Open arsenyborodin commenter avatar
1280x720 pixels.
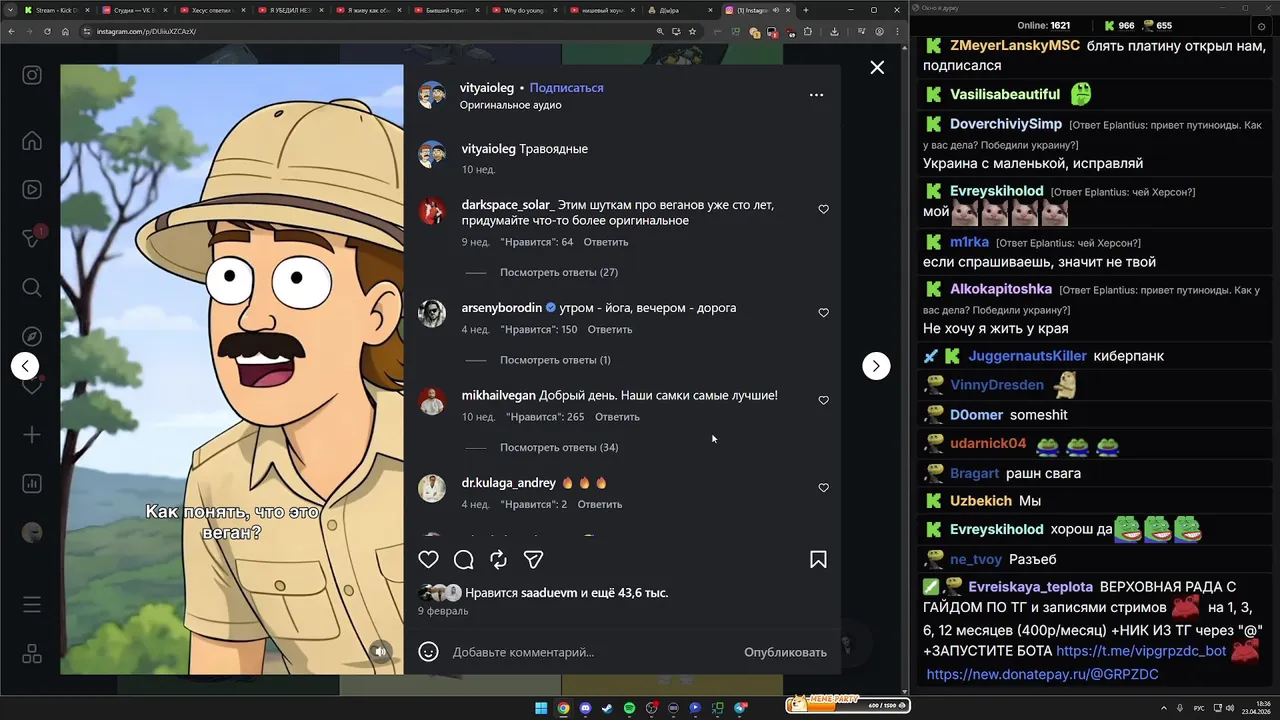432,313
